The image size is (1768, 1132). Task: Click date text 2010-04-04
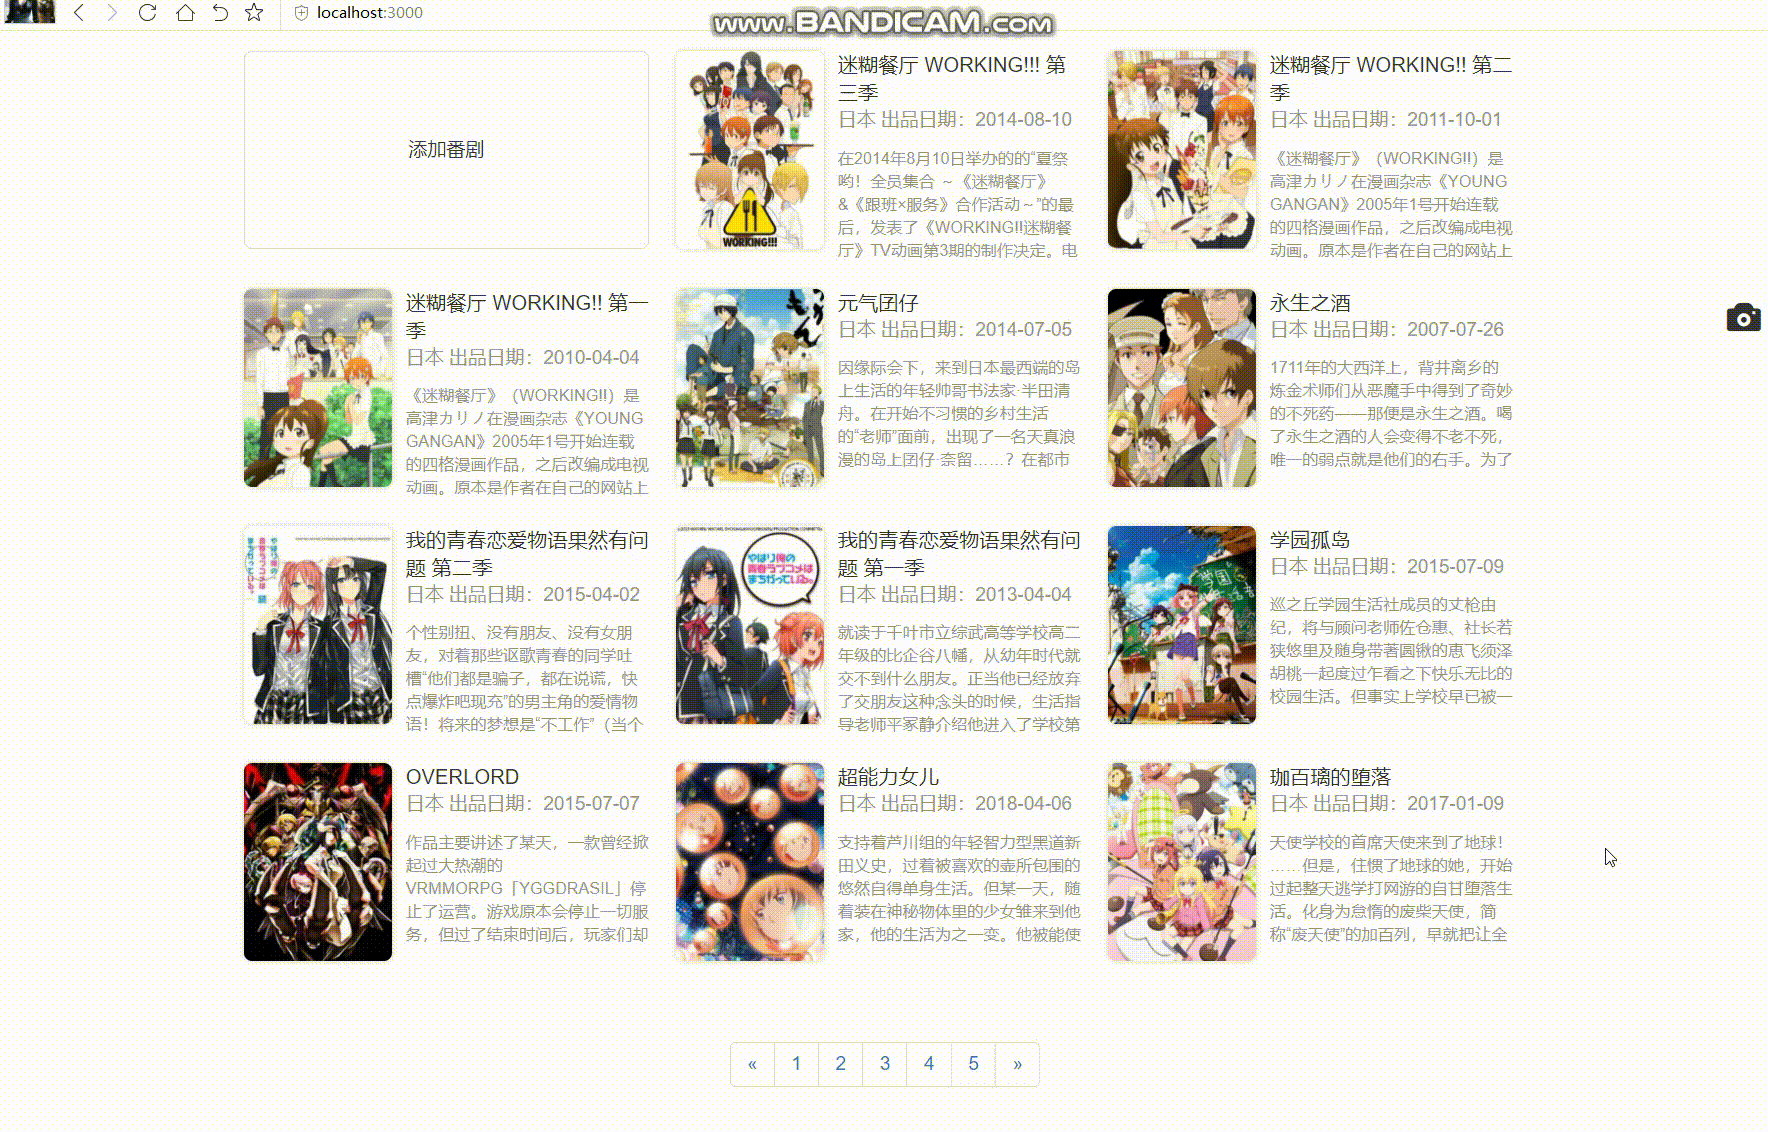tap(591, 358)
